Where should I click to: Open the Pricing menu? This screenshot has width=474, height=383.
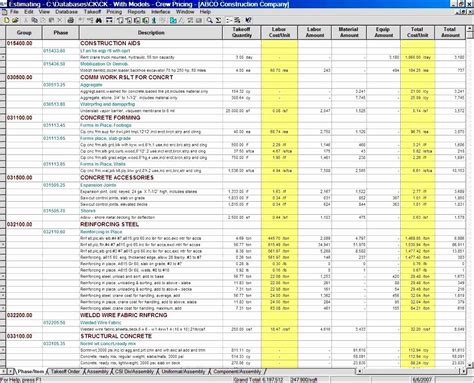click(114, 12)
